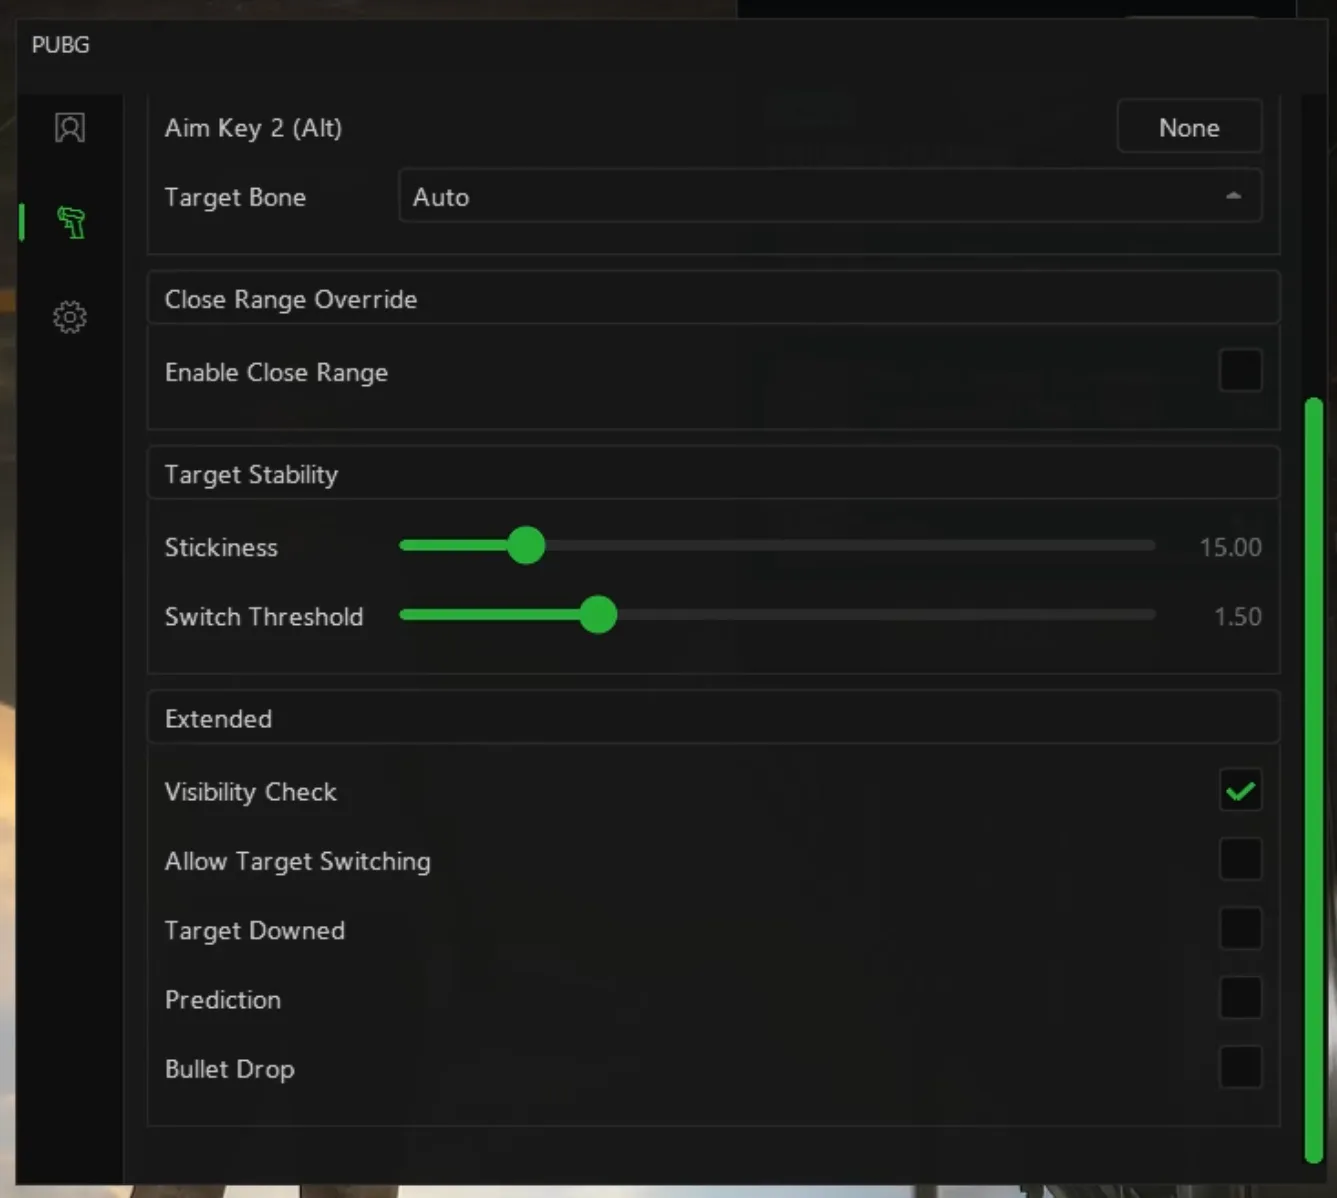1337x1198 pixels.
Task: Click the Allow Target Switching label
Action: pos(298,861)
